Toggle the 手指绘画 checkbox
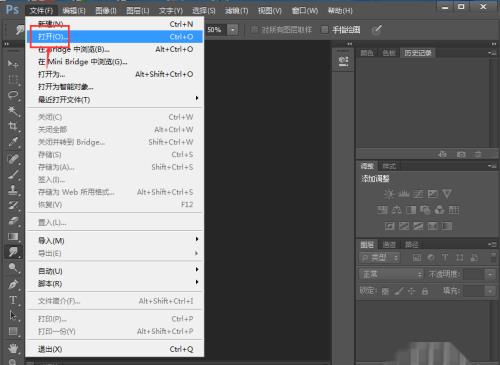This screenshot has width=500, height=365. tap(324, 30)
